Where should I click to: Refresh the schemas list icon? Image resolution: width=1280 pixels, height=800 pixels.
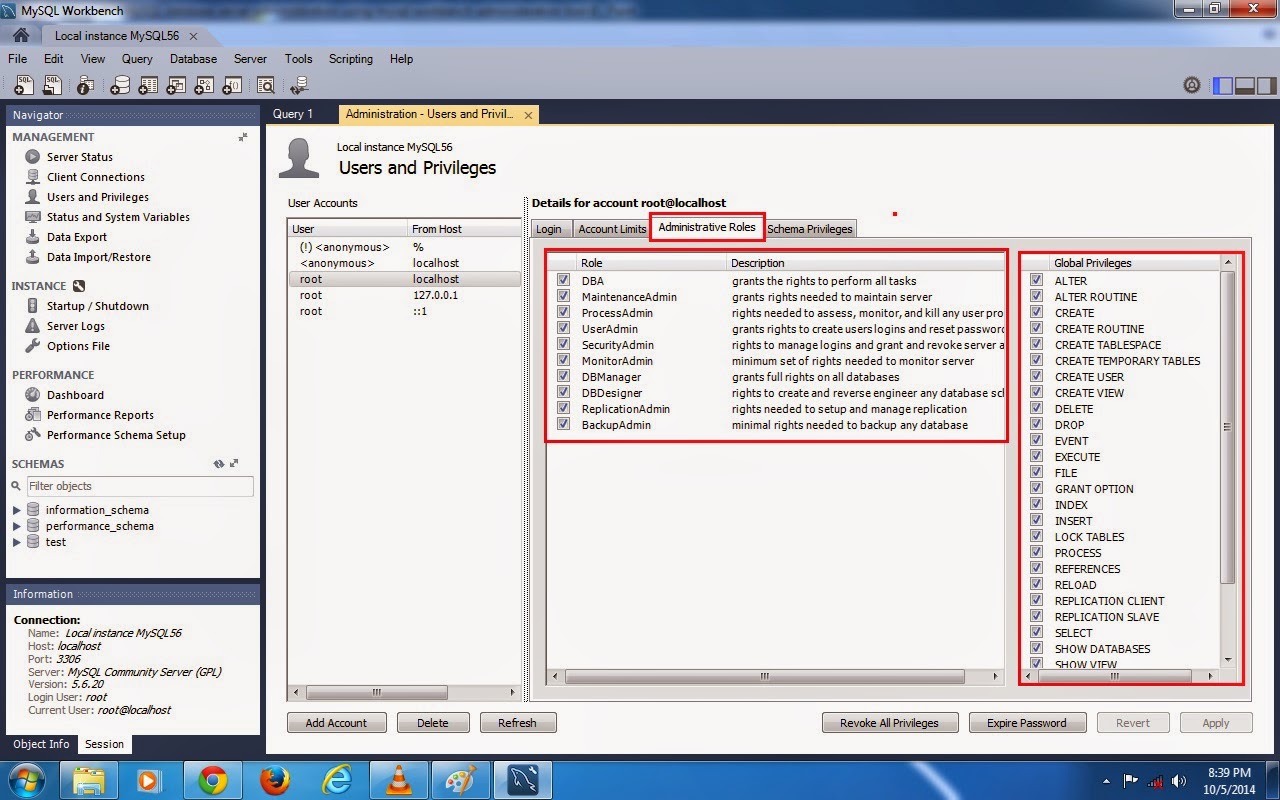pos(219,464)
